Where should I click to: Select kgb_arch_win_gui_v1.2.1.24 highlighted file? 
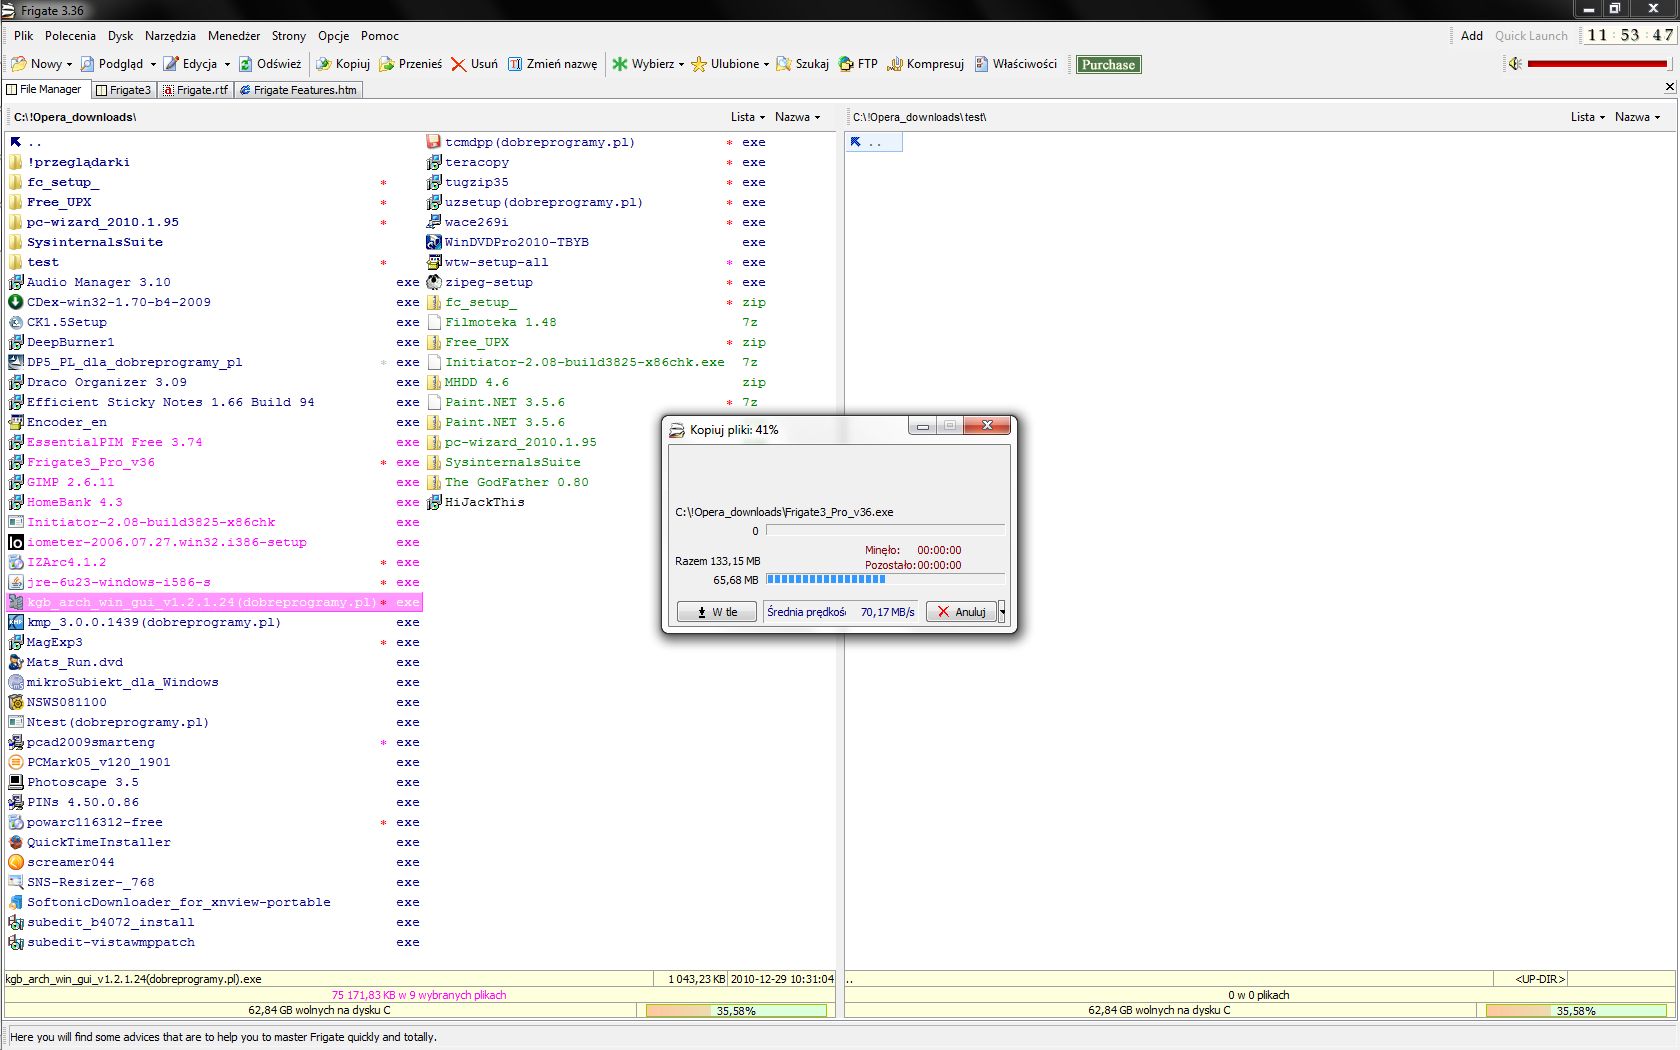(214, 602)
